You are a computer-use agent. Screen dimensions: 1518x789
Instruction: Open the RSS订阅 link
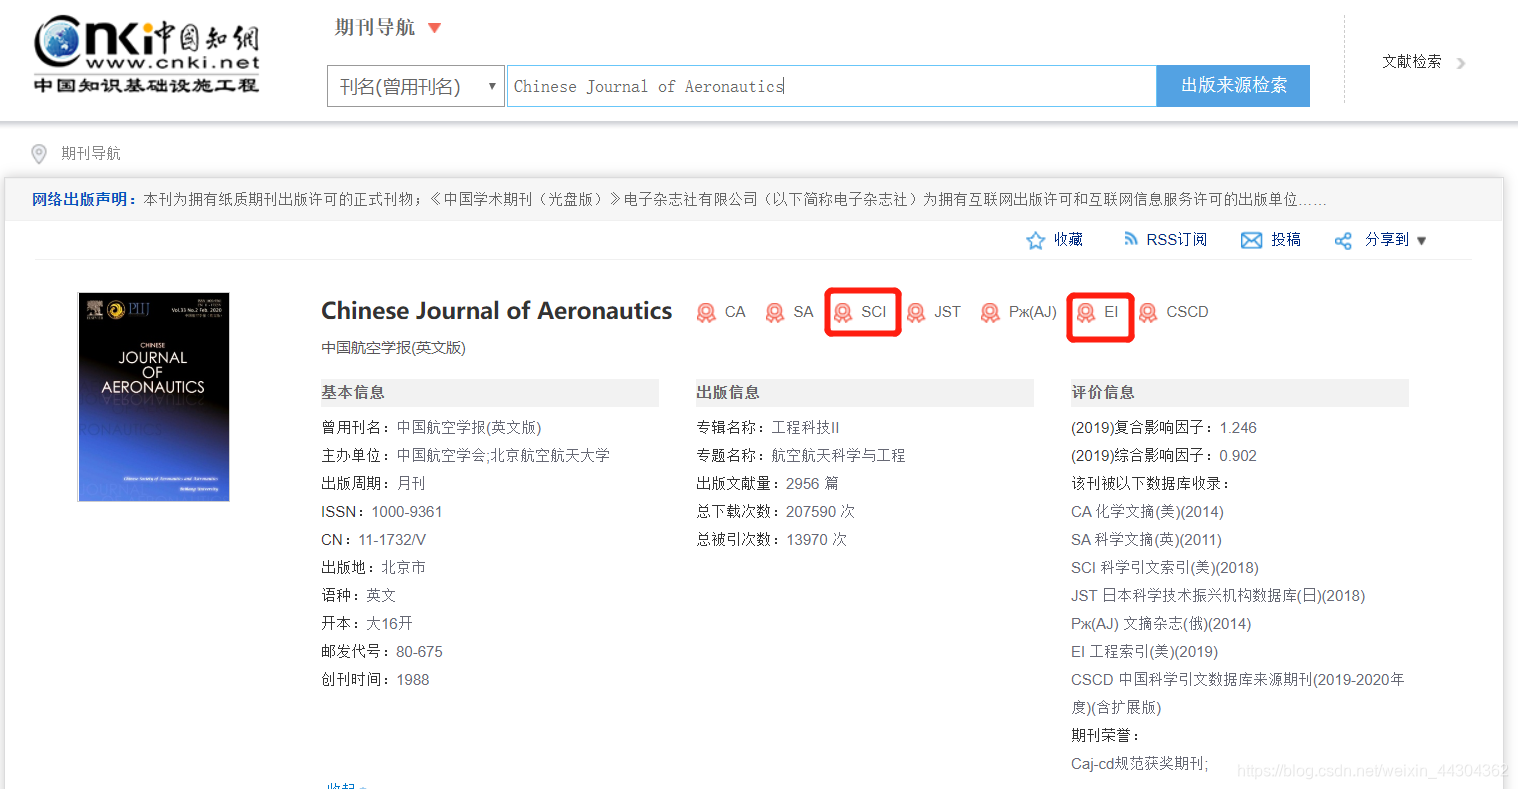tap(1176, 240)
